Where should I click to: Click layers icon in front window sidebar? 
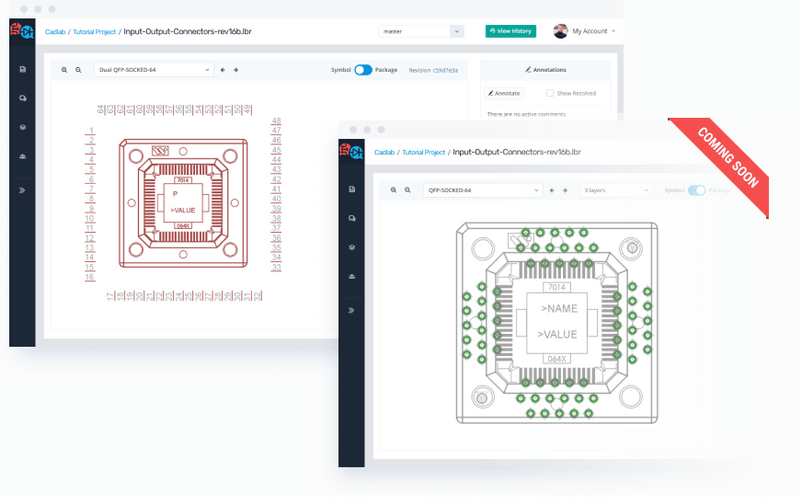pos(351,247)
